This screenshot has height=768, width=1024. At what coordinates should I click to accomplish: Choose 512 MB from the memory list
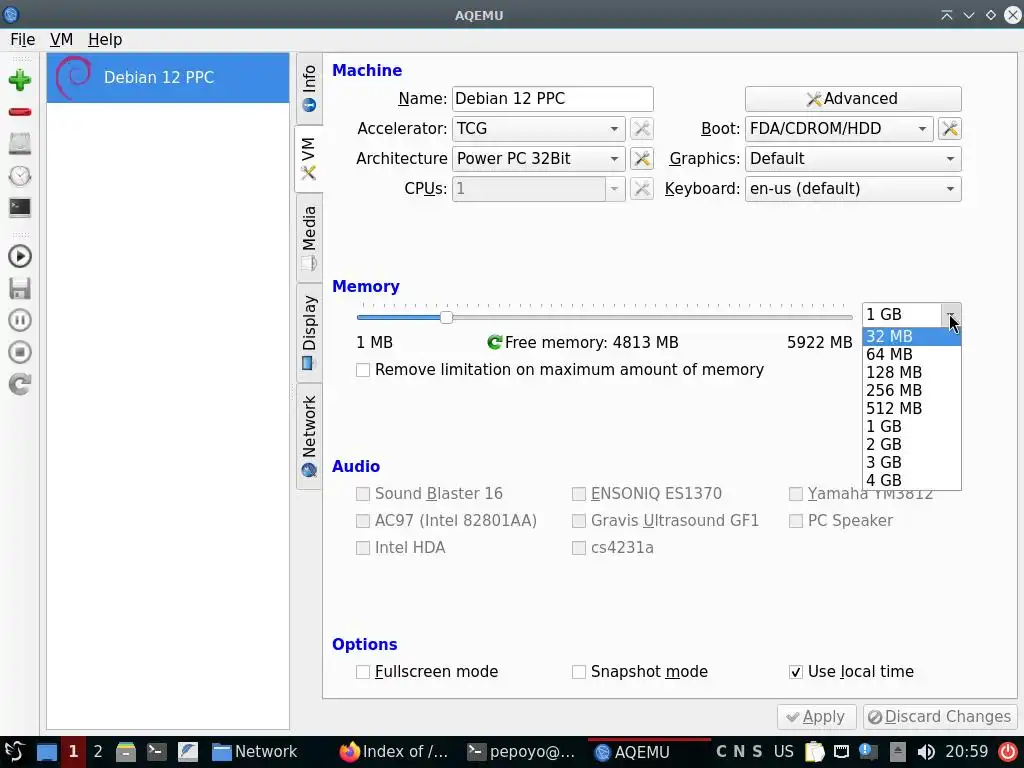[912, 408]
